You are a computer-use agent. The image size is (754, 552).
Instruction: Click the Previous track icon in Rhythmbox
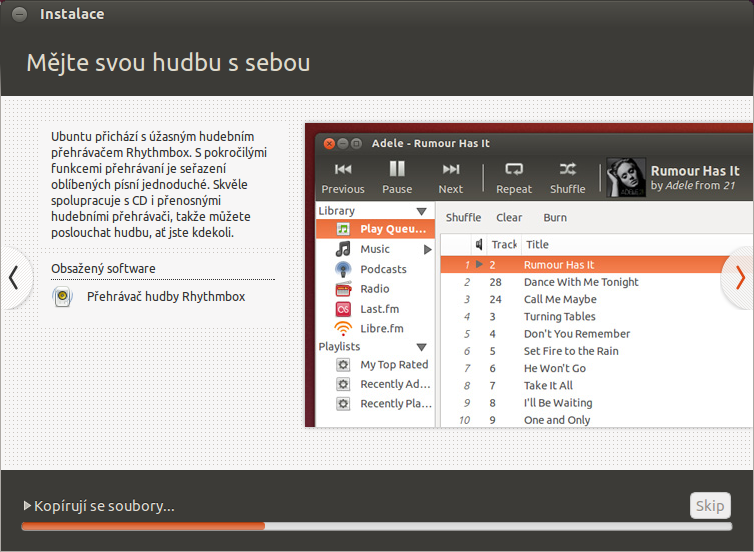point(343,169)
